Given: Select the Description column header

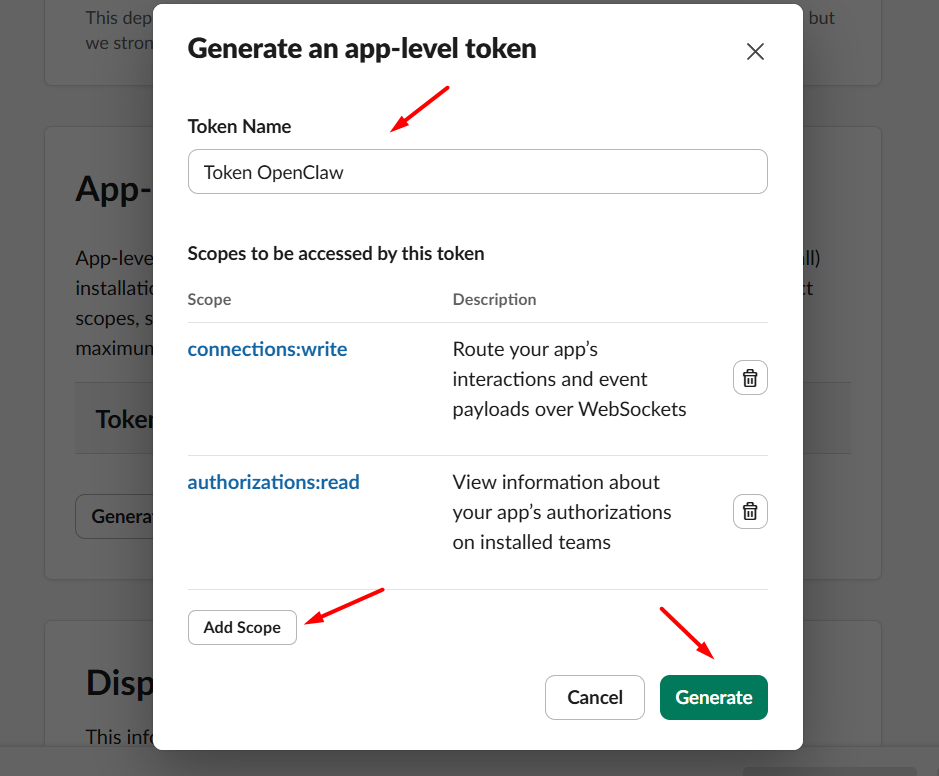Looking at the screenshot, I should (x=494, y=299).
